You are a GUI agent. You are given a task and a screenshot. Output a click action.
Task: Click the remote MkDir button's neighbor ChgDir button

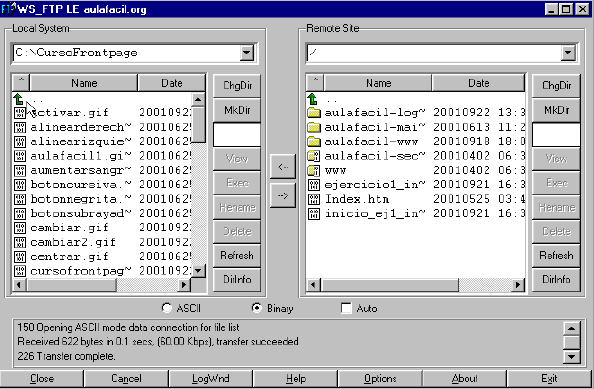556,86
